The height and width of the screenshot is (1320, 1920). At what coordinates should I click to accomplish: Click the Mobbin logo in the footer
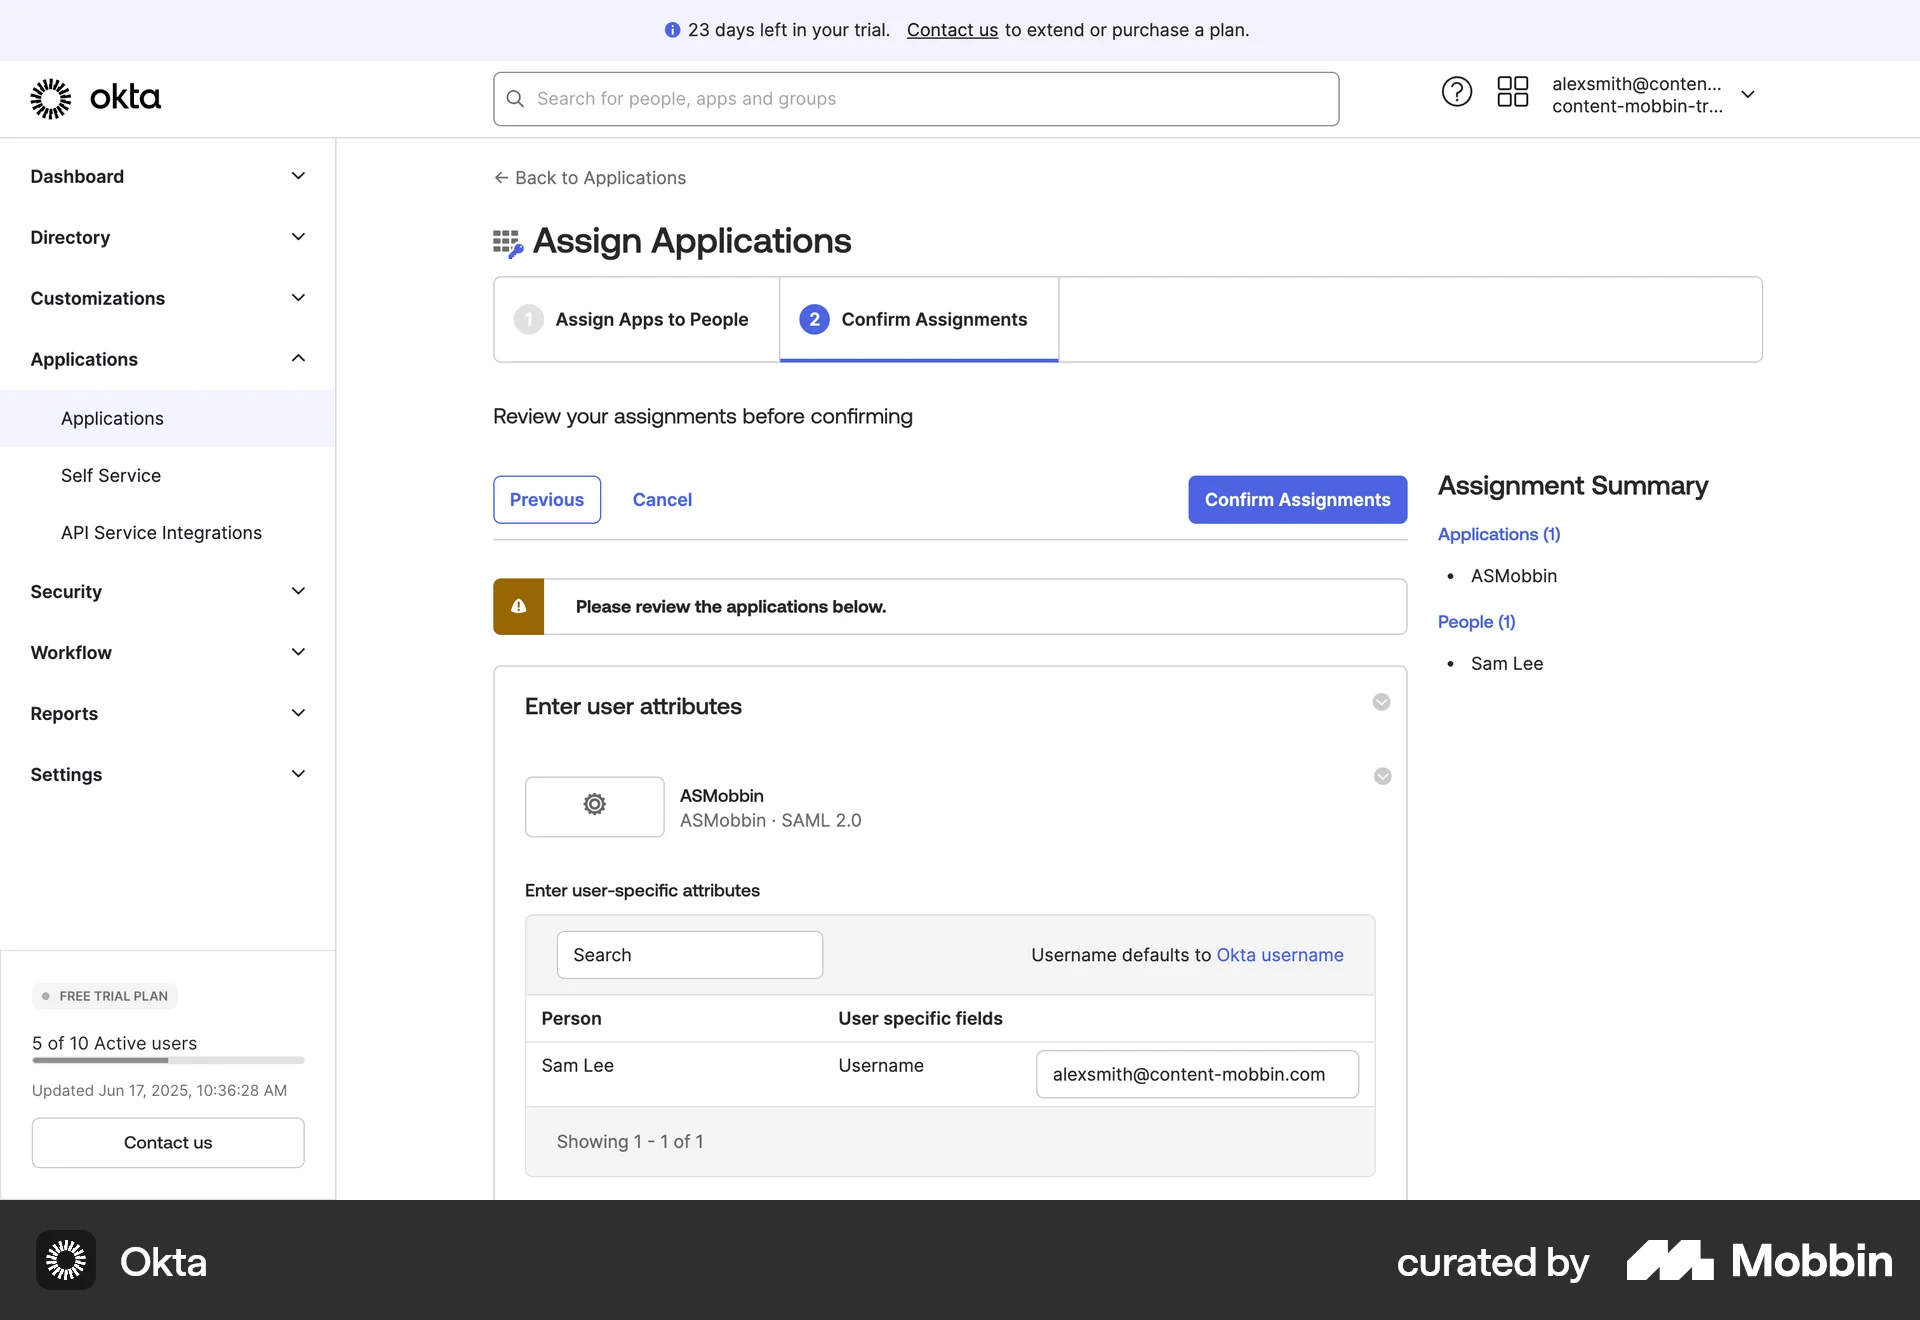point(1757,1261)
